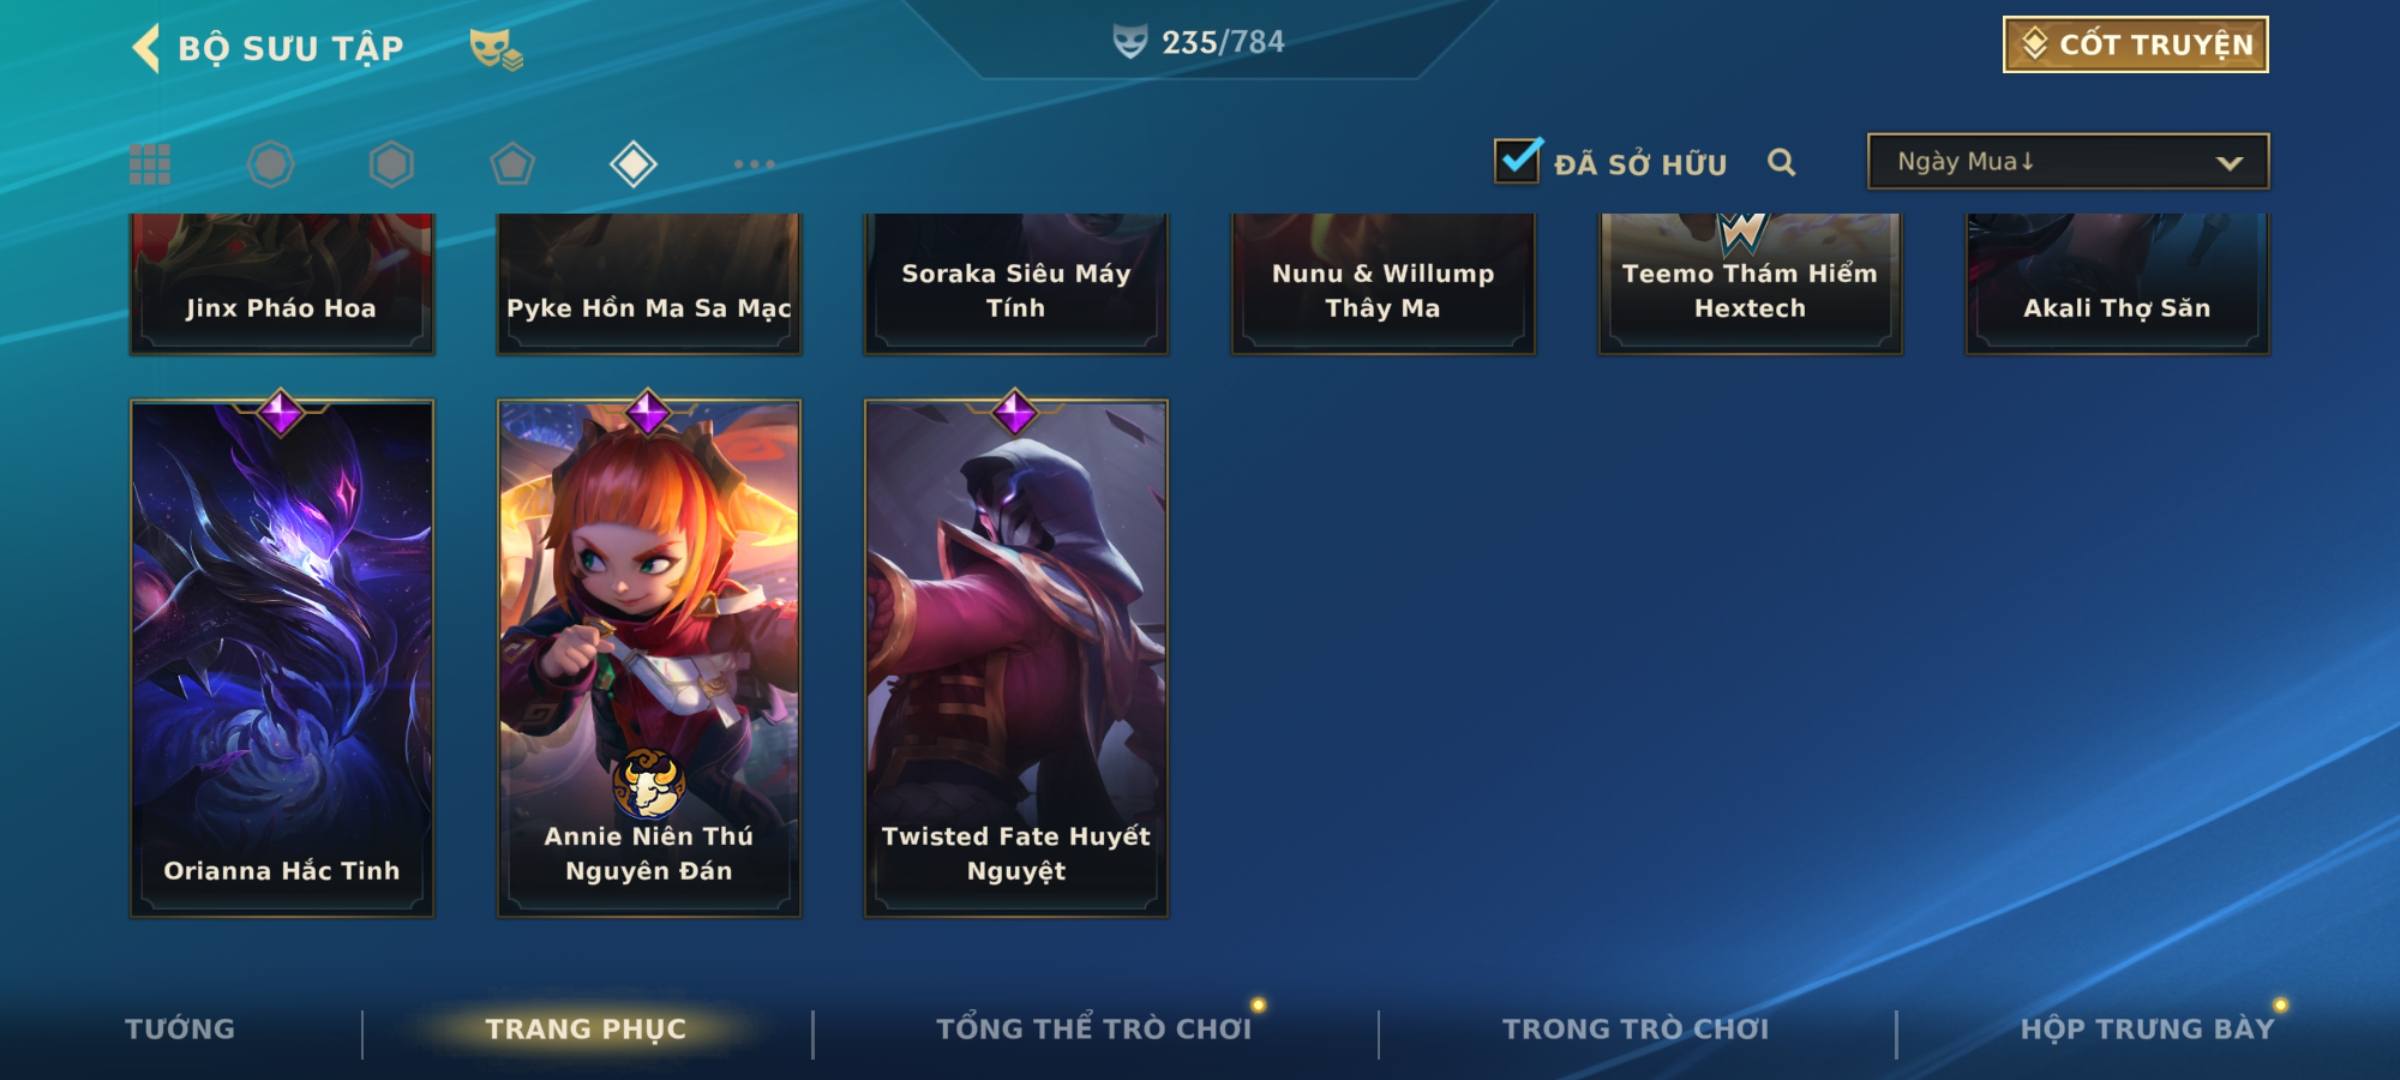Expand the Ngày Mua sort dropdown

[x=2068, y=161]
